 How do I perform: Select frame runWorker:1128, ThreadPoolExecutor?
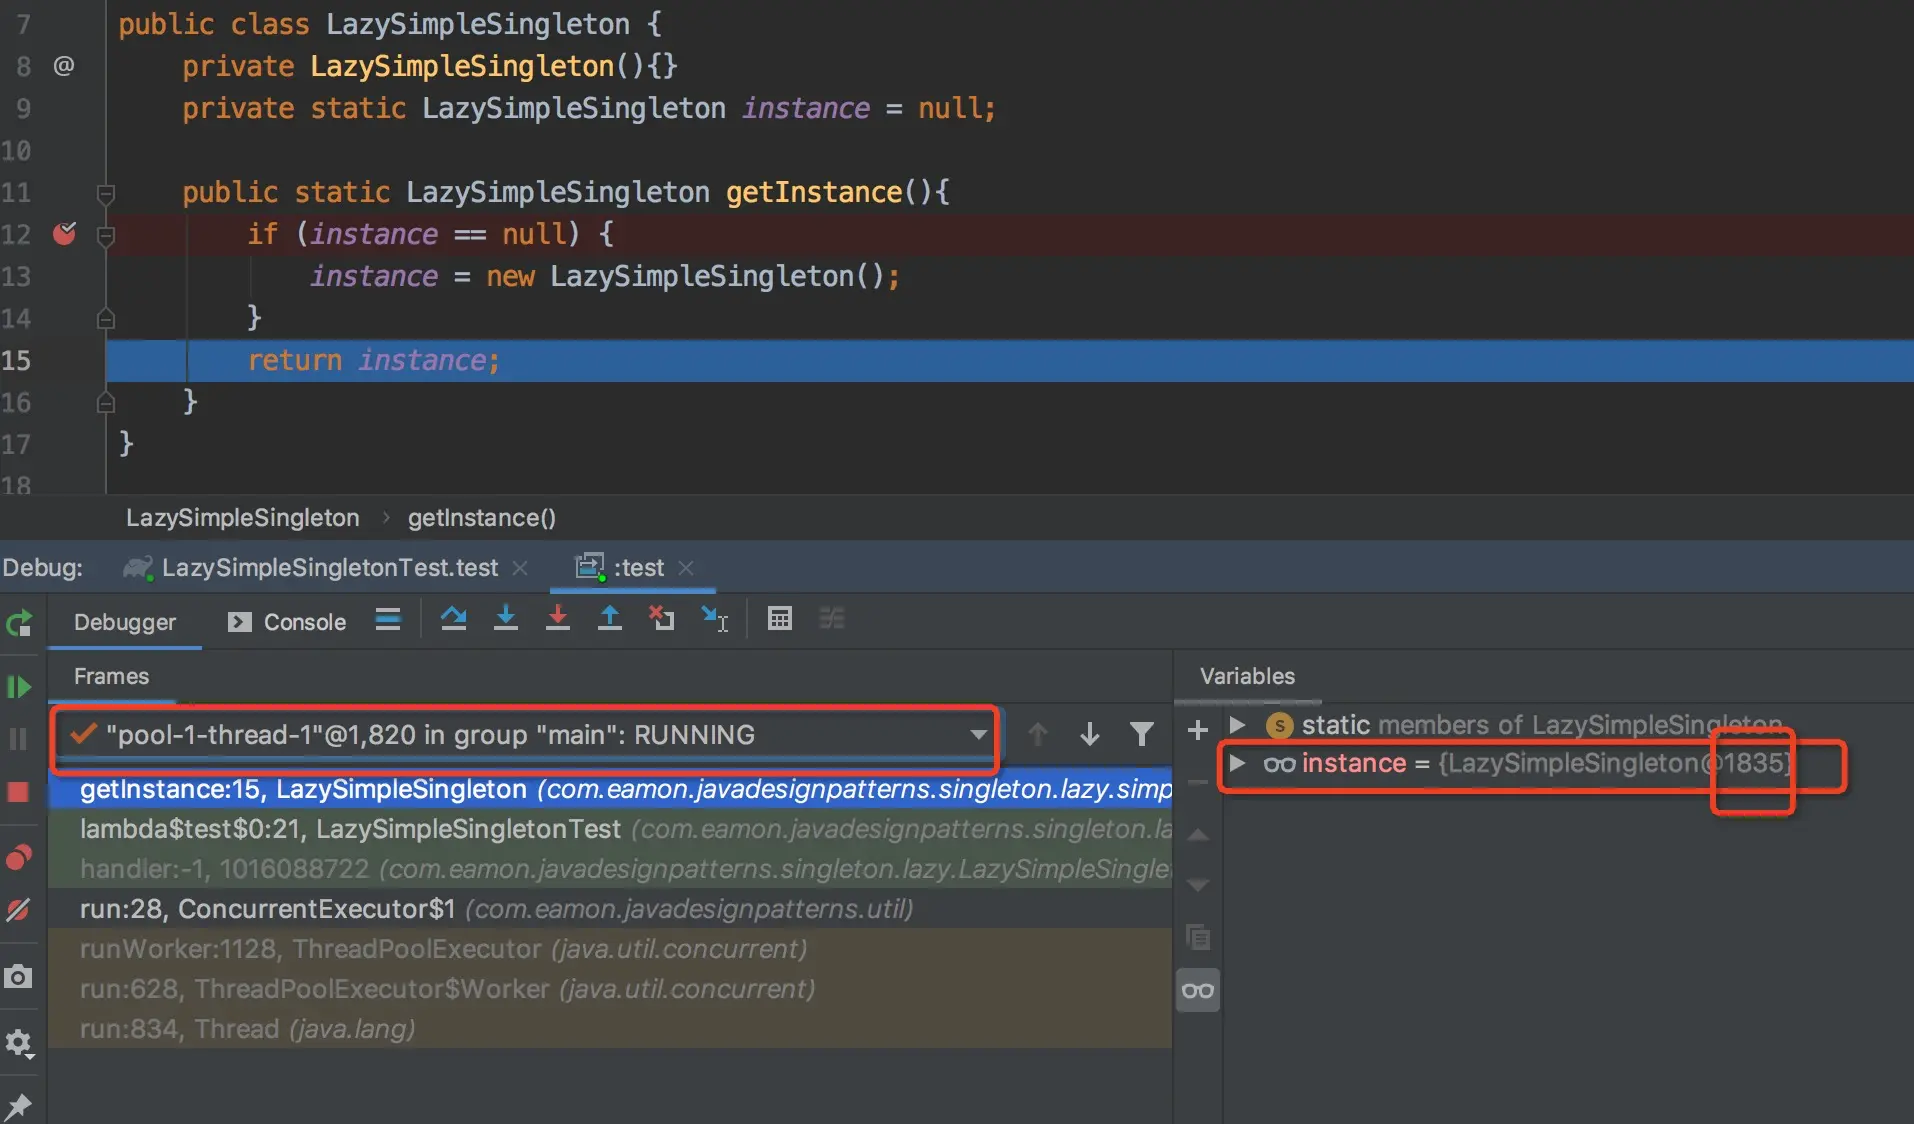[x=610, y=949]
